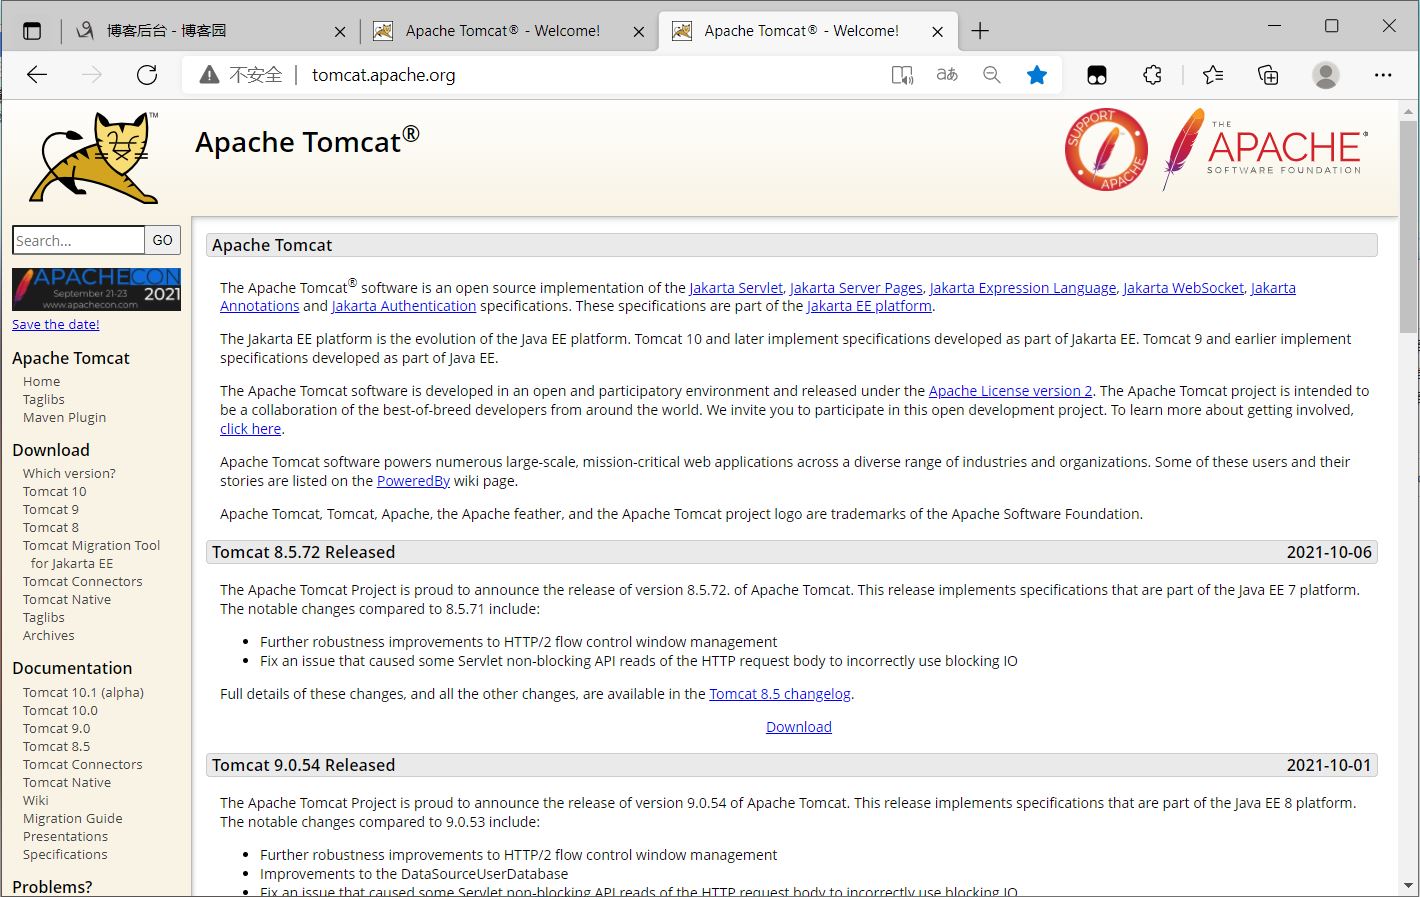The width and height of the screenshot is (1420, 897).
Task: Open the user profile avatar
Action: (x=1326, y=75)
